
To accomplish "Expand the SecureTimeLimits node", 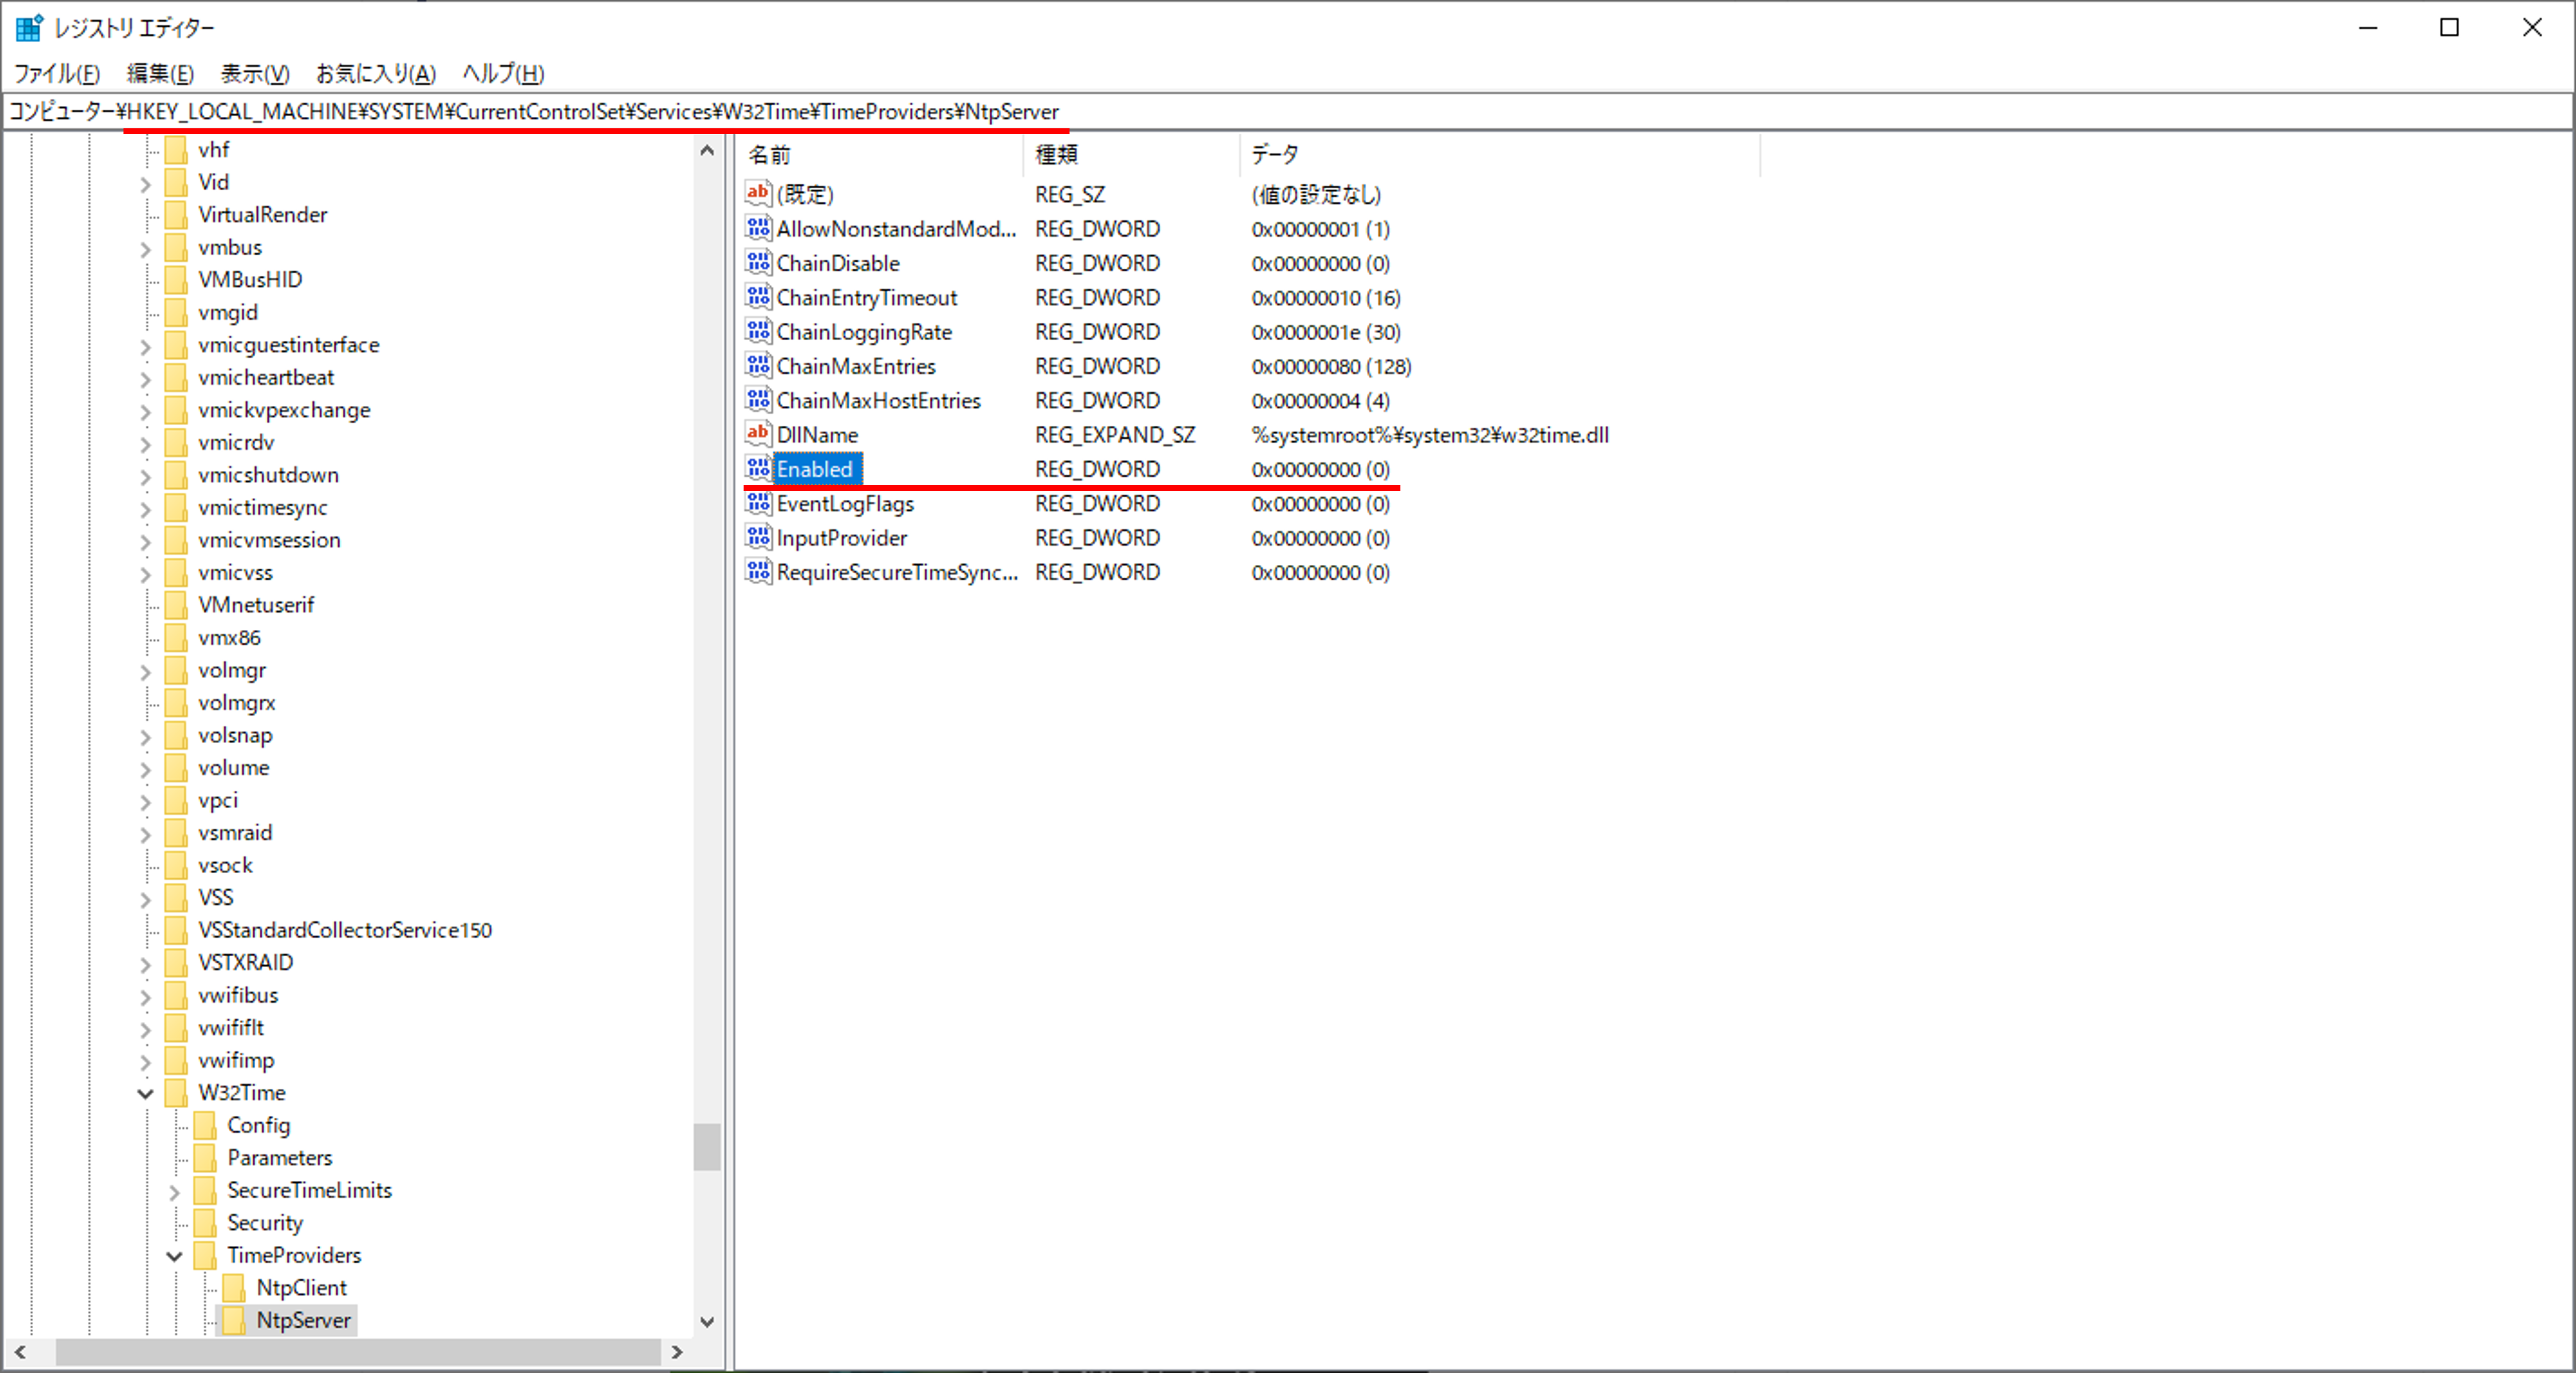I will tap(174, 1190).
